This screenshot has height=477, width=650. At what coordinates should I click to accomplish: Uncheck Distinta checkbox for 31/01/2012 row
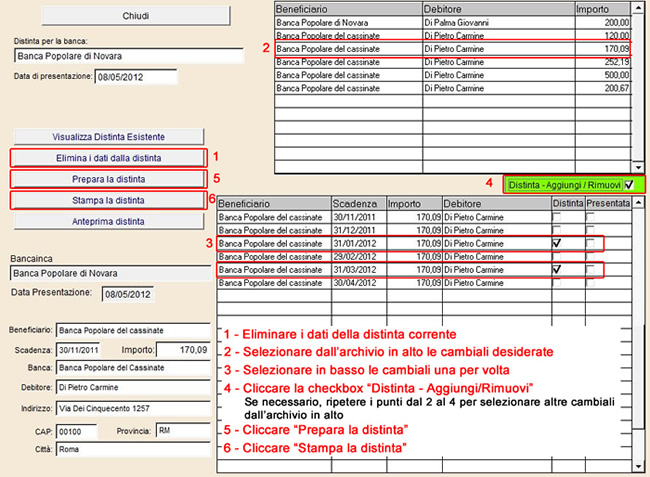pyautogui.click(x=557, y=243)
